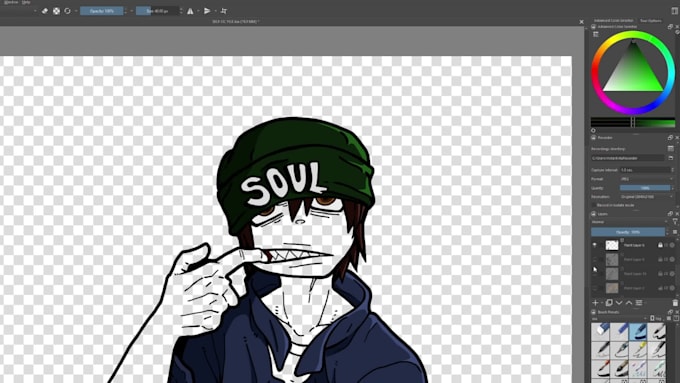Image resolution: width=680 pixels, height=383 pixels.
Task: Float the Advanced Color Selector docker
Action: [x=670, y=26]
